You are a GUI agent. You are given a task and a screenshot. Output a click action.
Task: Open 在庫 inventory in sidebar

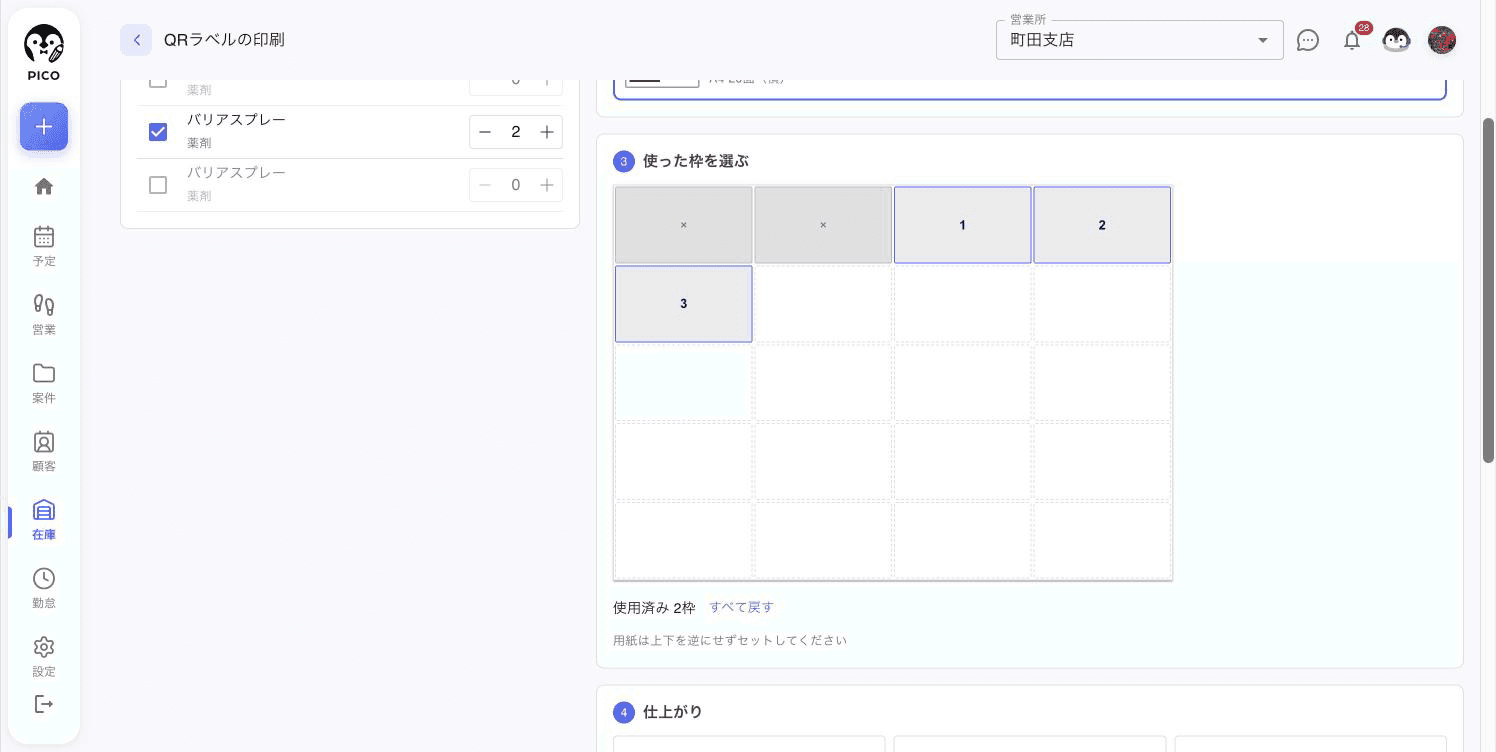tap(44, 520)
